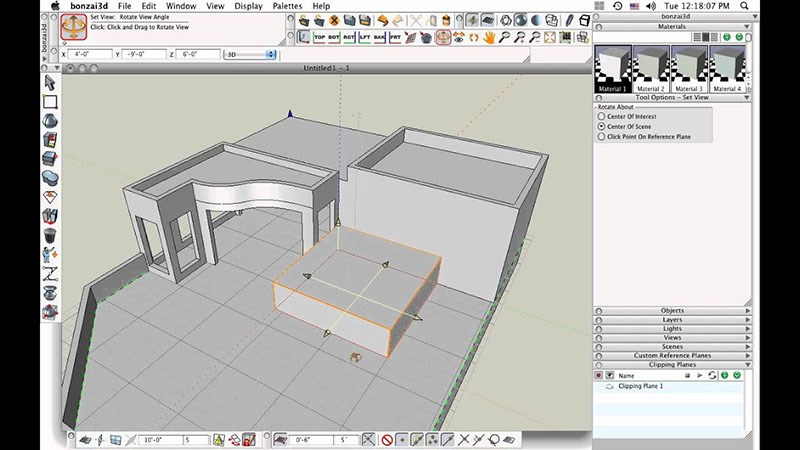Image resolution: width=800 pixels, height=450 pixels.
Task: Activate the Rotate View orbit tool
Action: tap(443, 37)
